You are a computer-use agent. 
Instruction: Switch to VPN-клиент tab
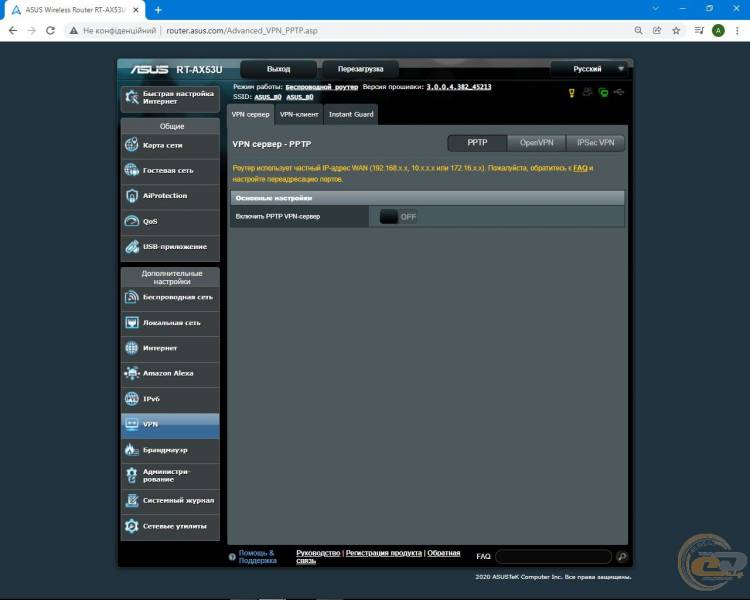(299, 114)
